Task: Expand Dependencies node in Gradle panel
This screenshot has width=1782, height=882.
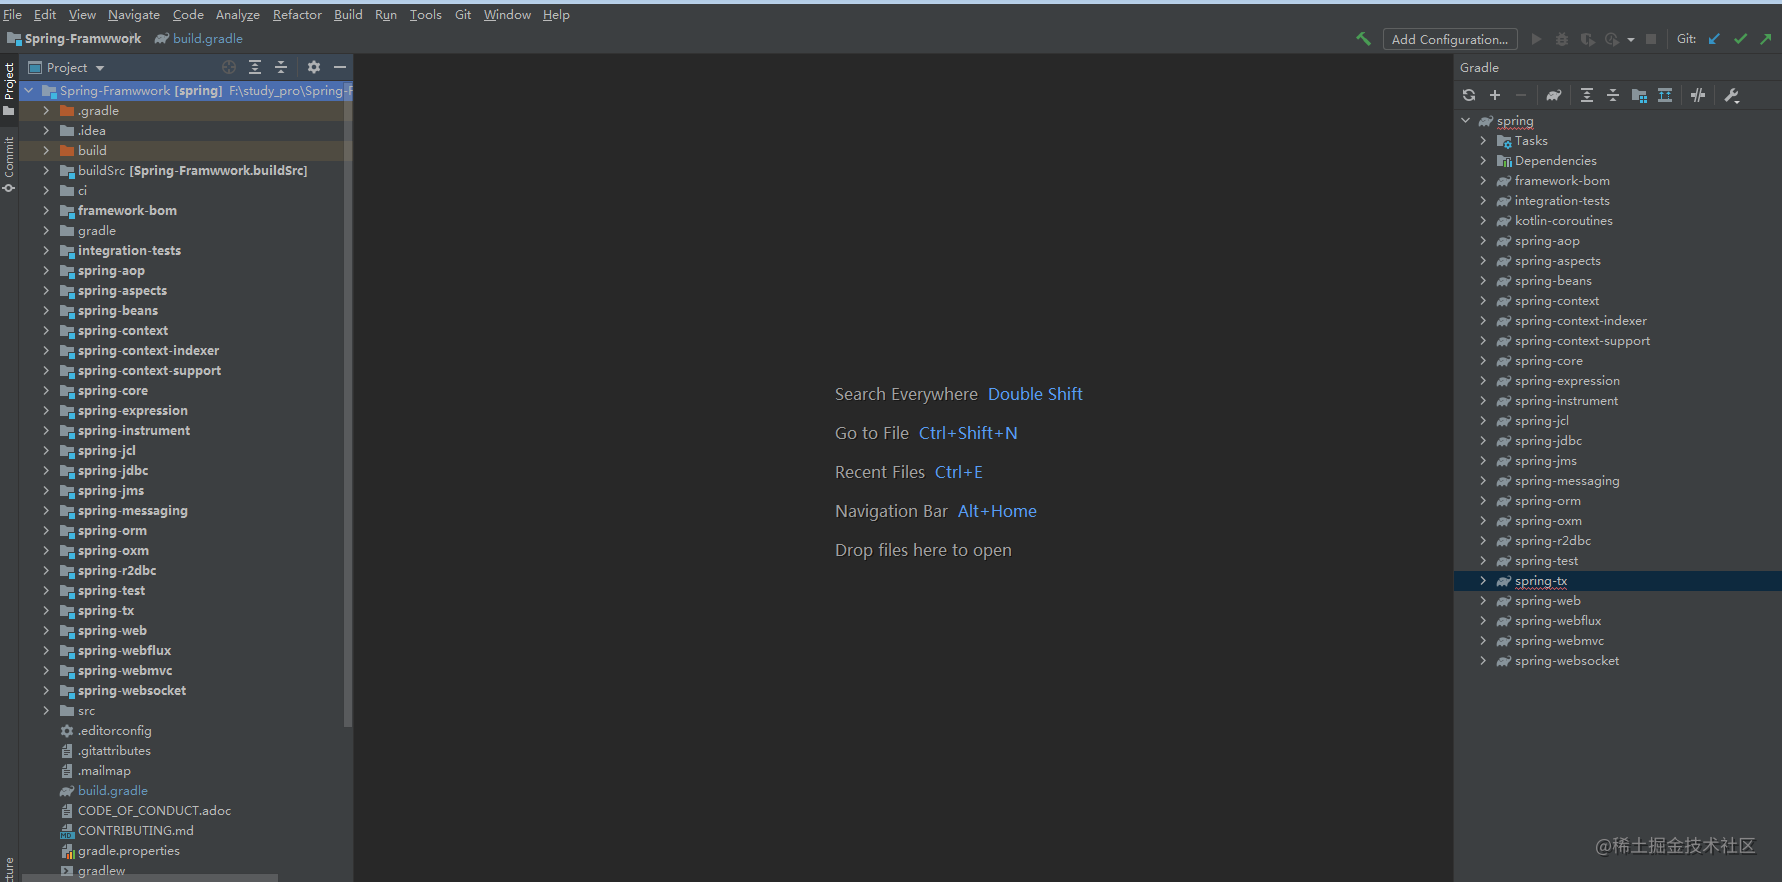Action: click(x=1483, y=160)
